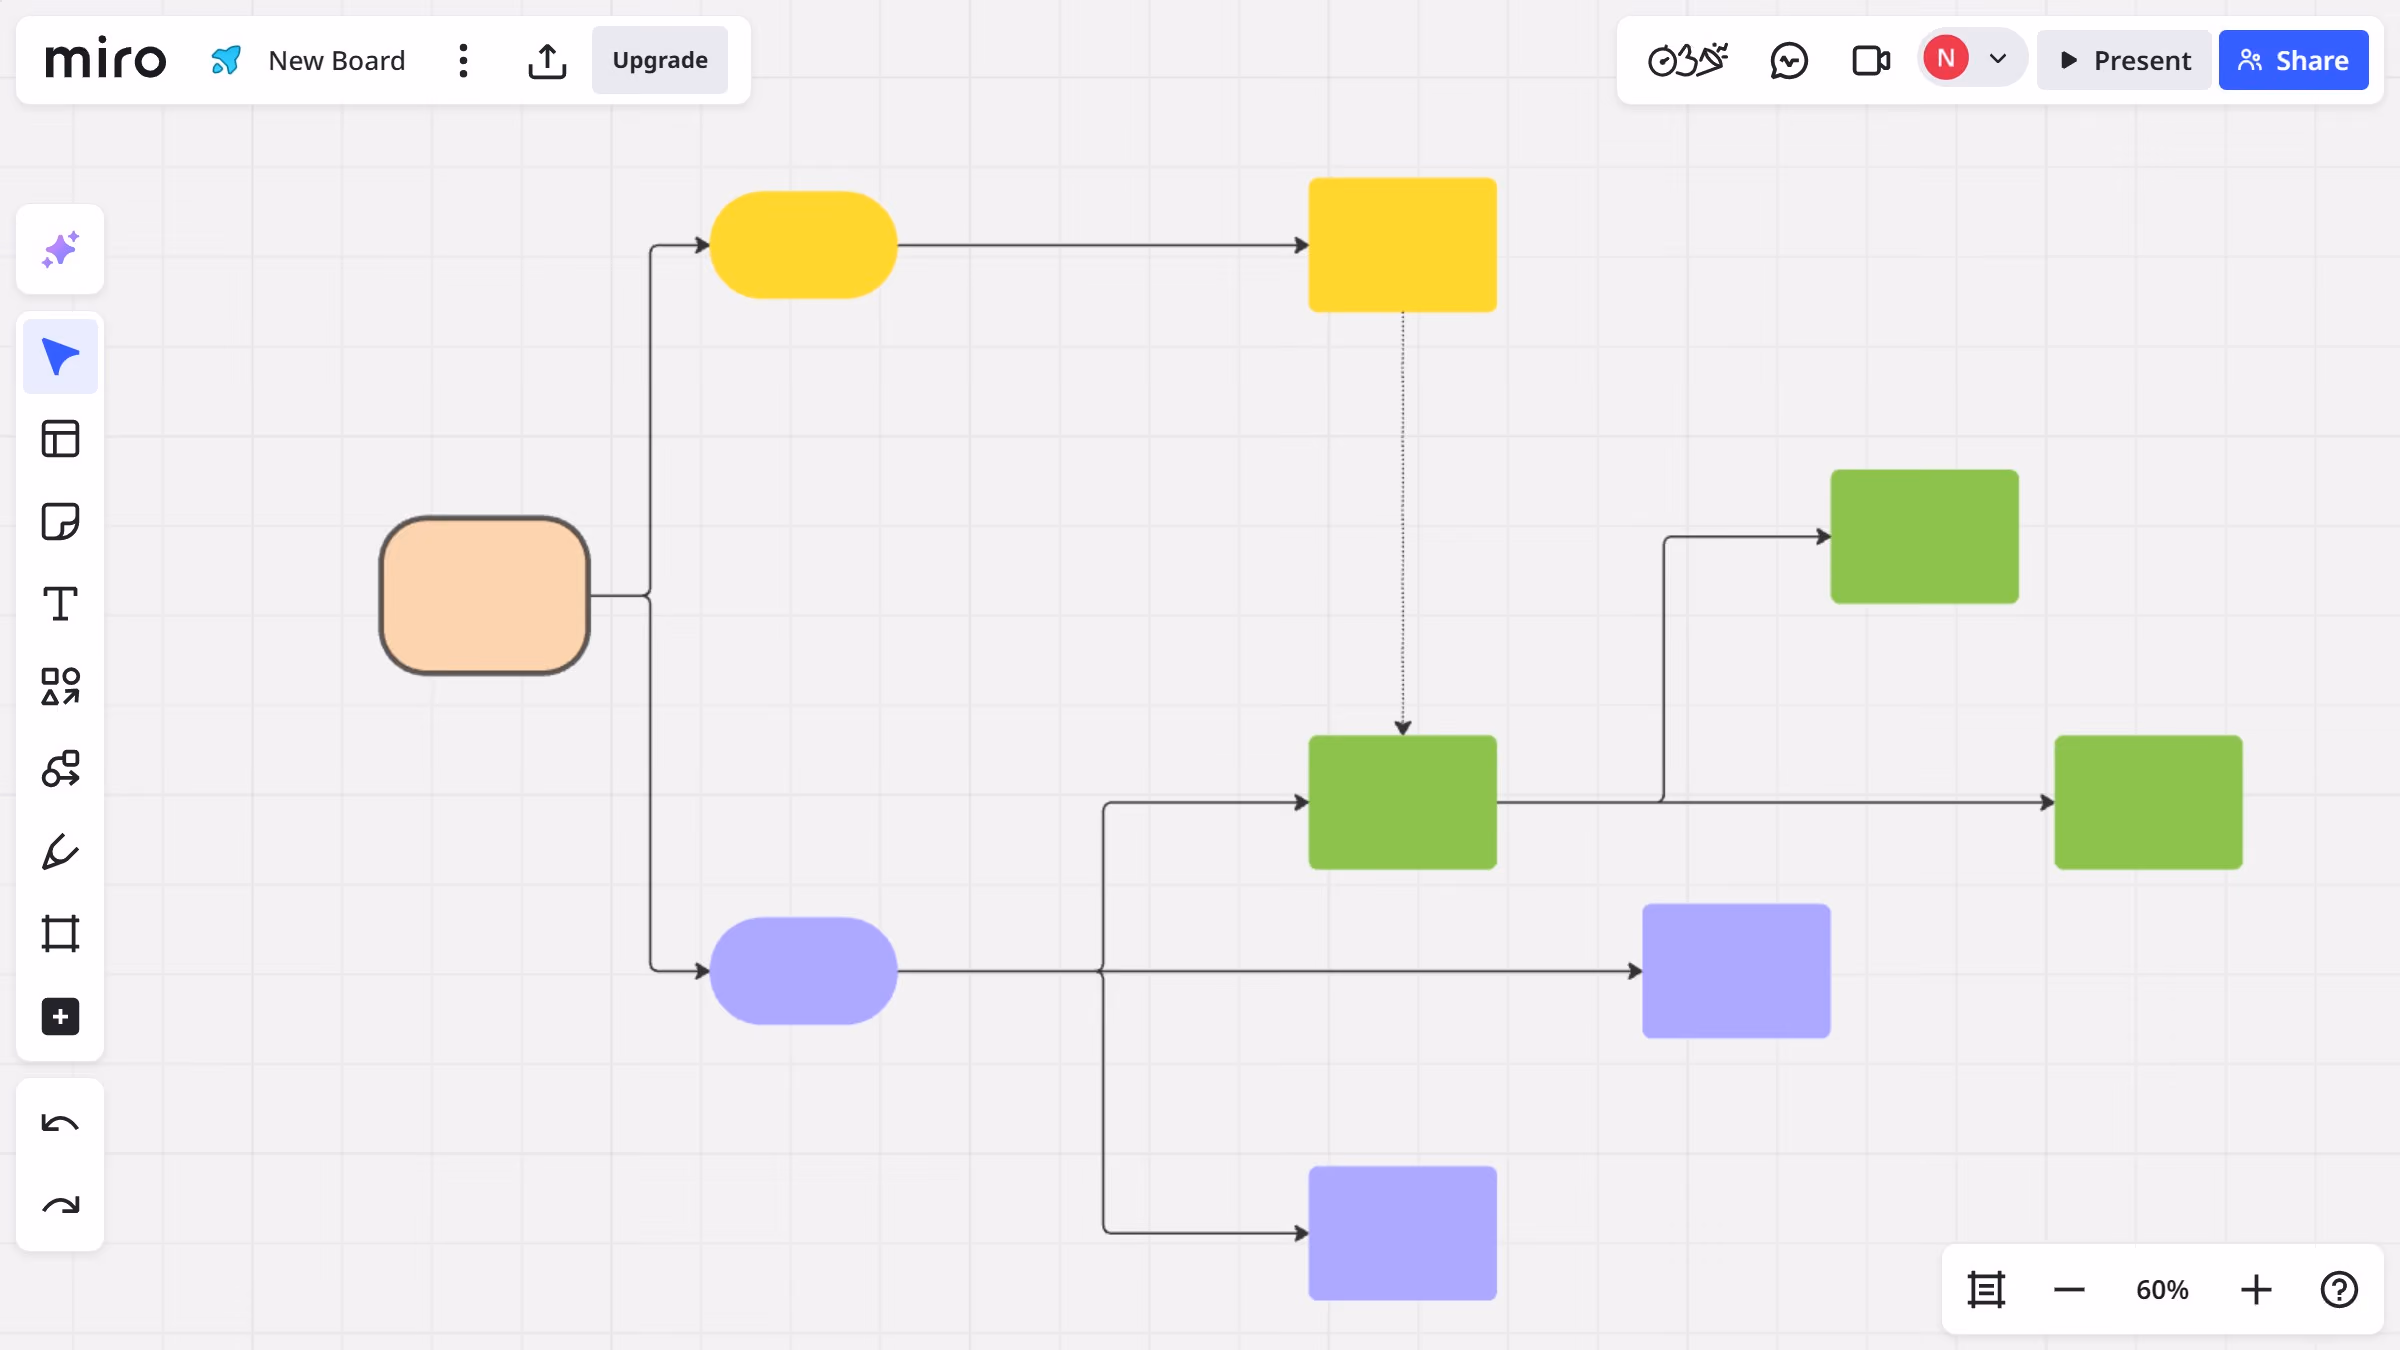Open board options three-dot menu
This screenshot has width=2400, height=1350.
point(463,60)
